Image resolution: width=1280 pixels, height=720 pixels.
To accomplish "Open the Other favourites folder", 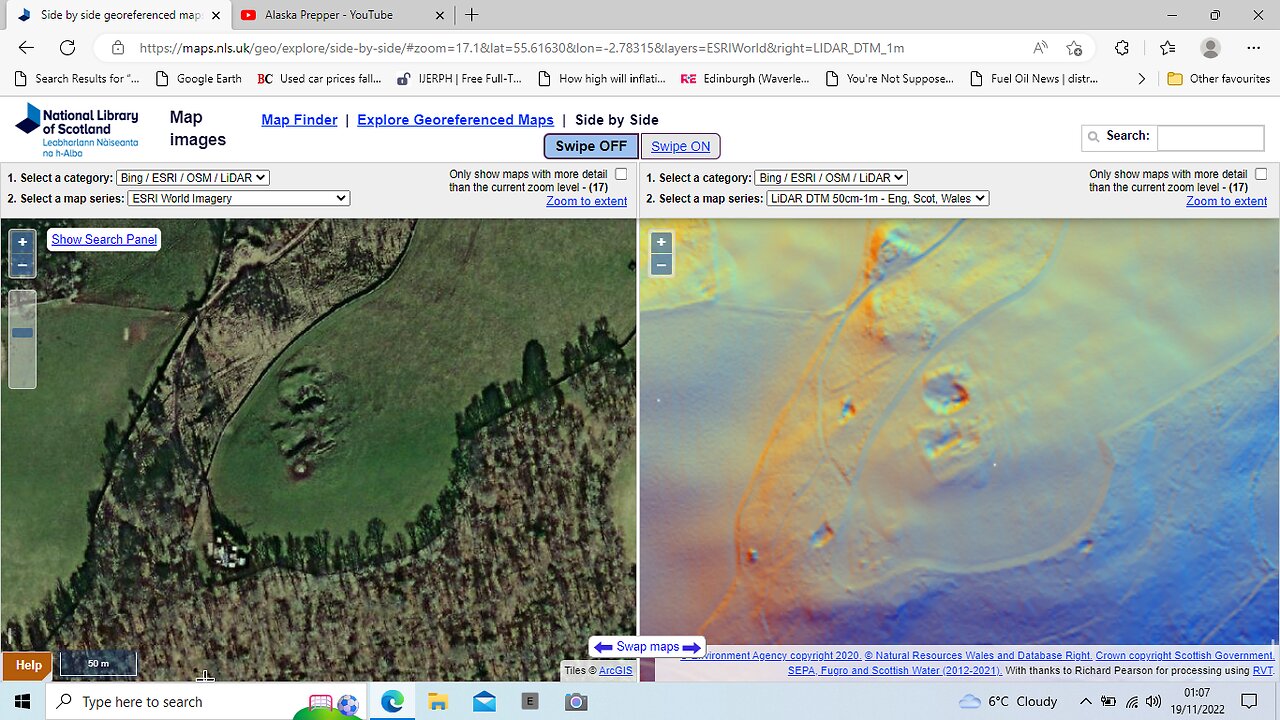I will click(x=1219, y=78).
